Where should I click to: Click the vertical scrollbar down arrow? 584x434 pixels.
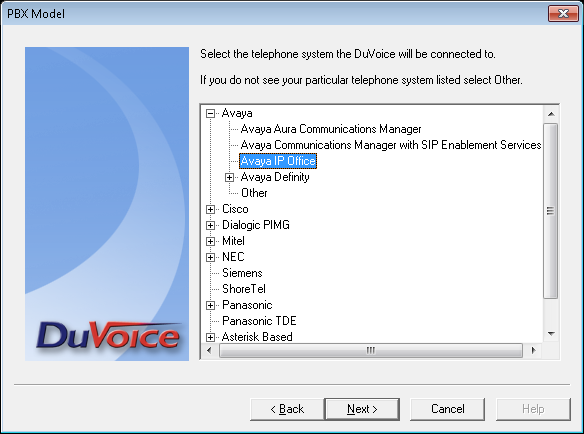click(551, 334)
